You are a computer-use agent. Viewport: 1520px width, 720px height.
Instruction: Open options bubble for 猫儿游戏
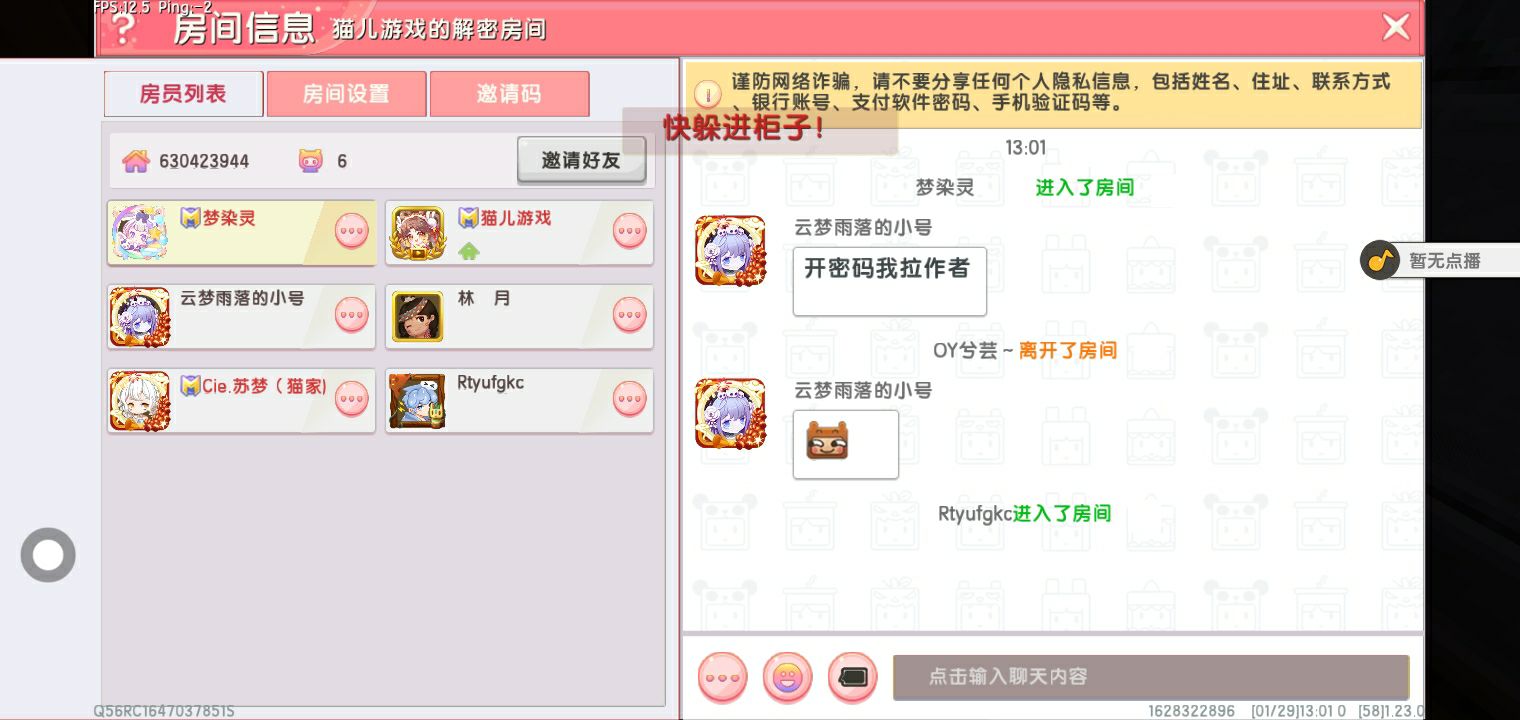[629, 231]
